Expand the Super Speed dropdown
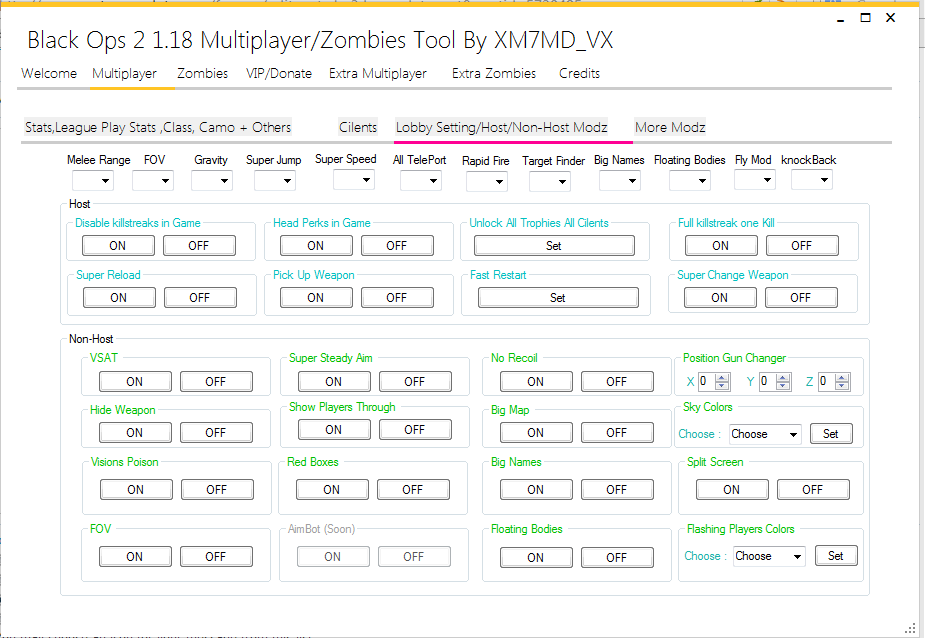925x638 pixels. click(354, 179)
